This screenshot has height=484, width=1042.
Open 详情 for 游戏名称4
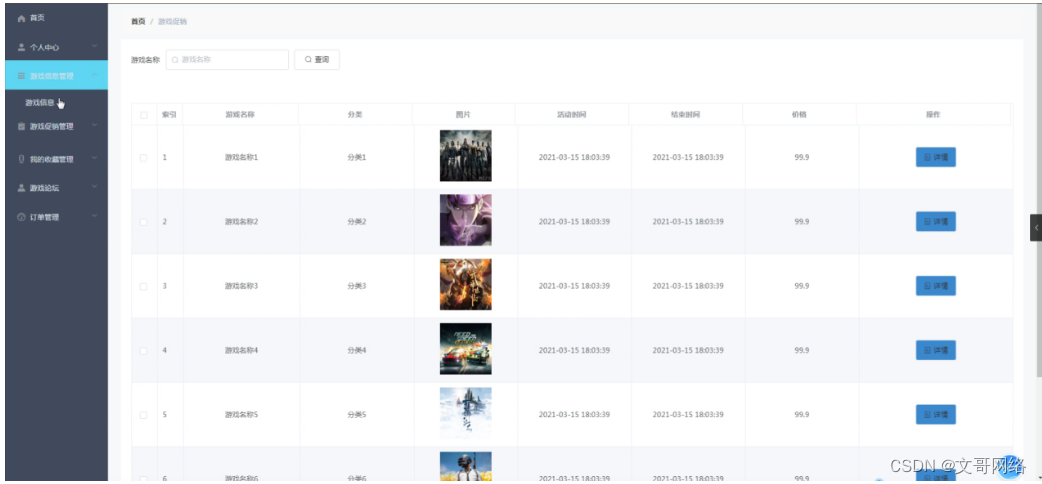(x=936, y=350)
